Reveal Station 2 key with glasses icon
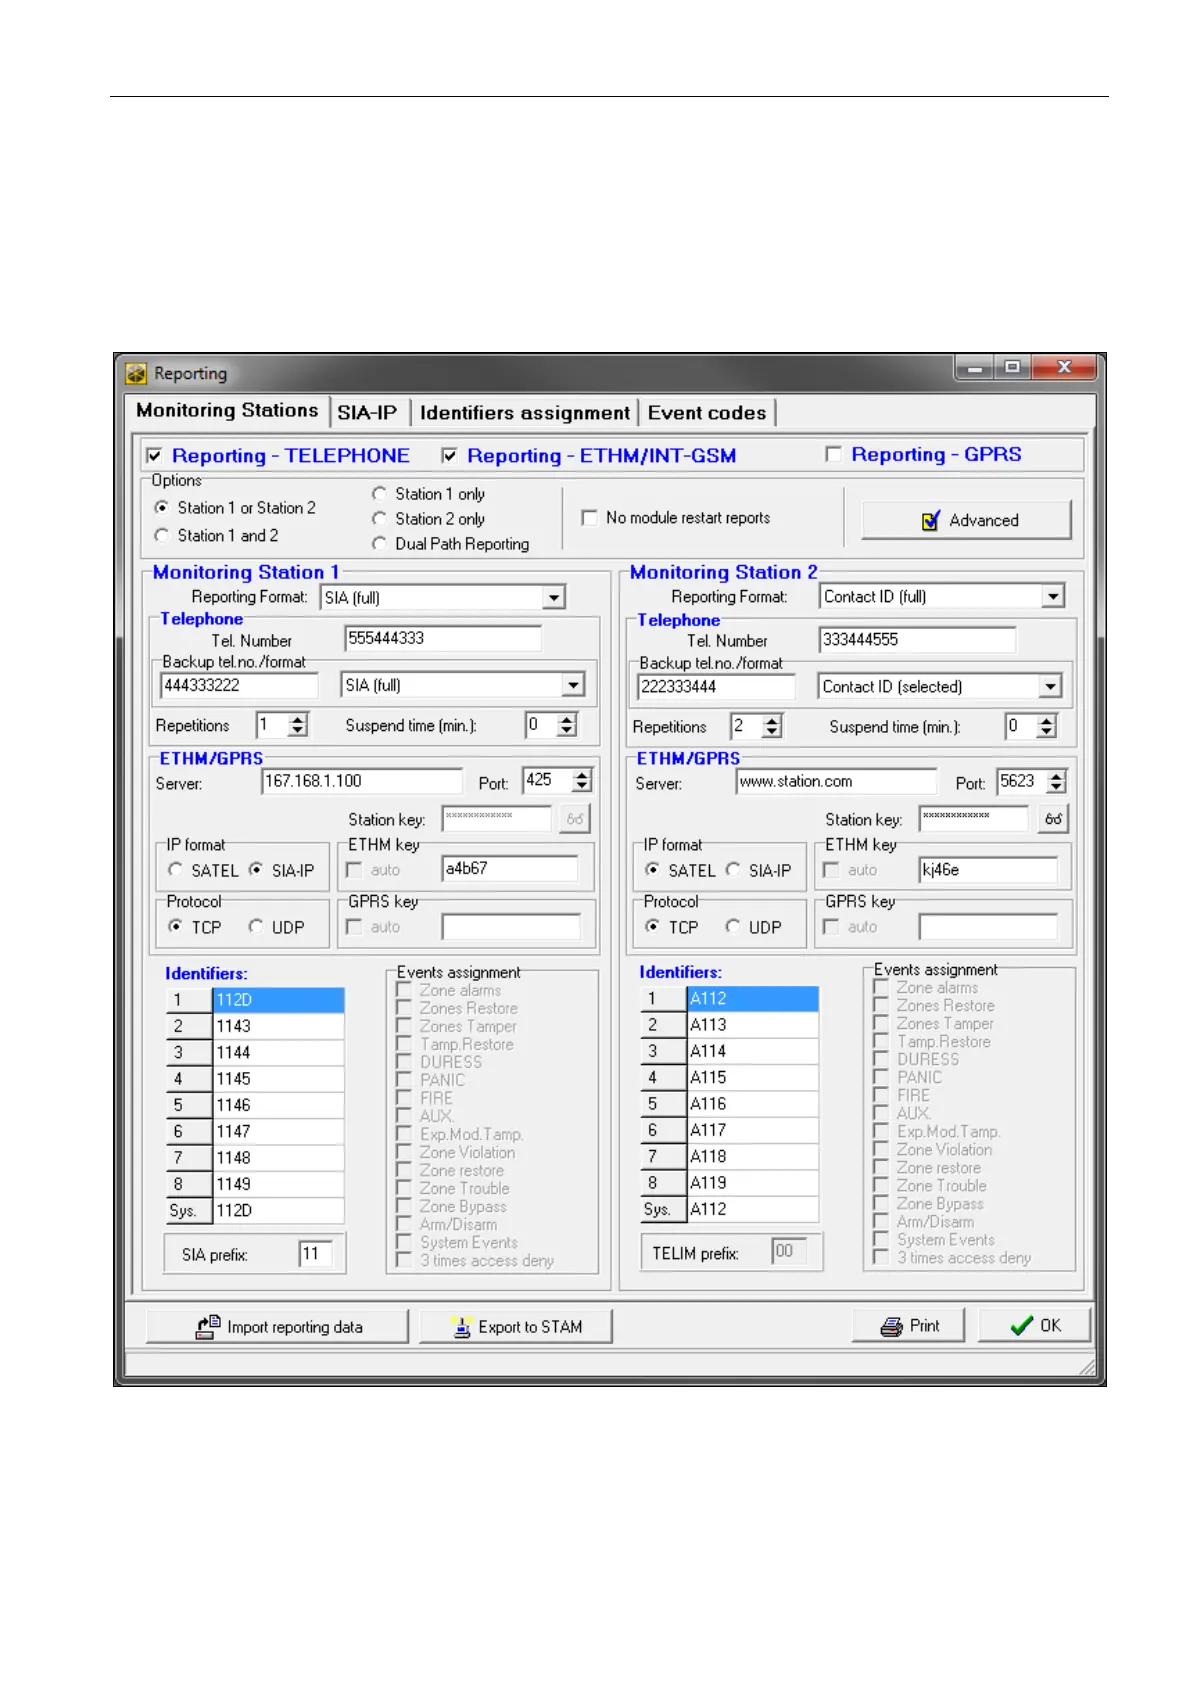This screenshot has width=1191, height=1684. tap(1053, 819)
